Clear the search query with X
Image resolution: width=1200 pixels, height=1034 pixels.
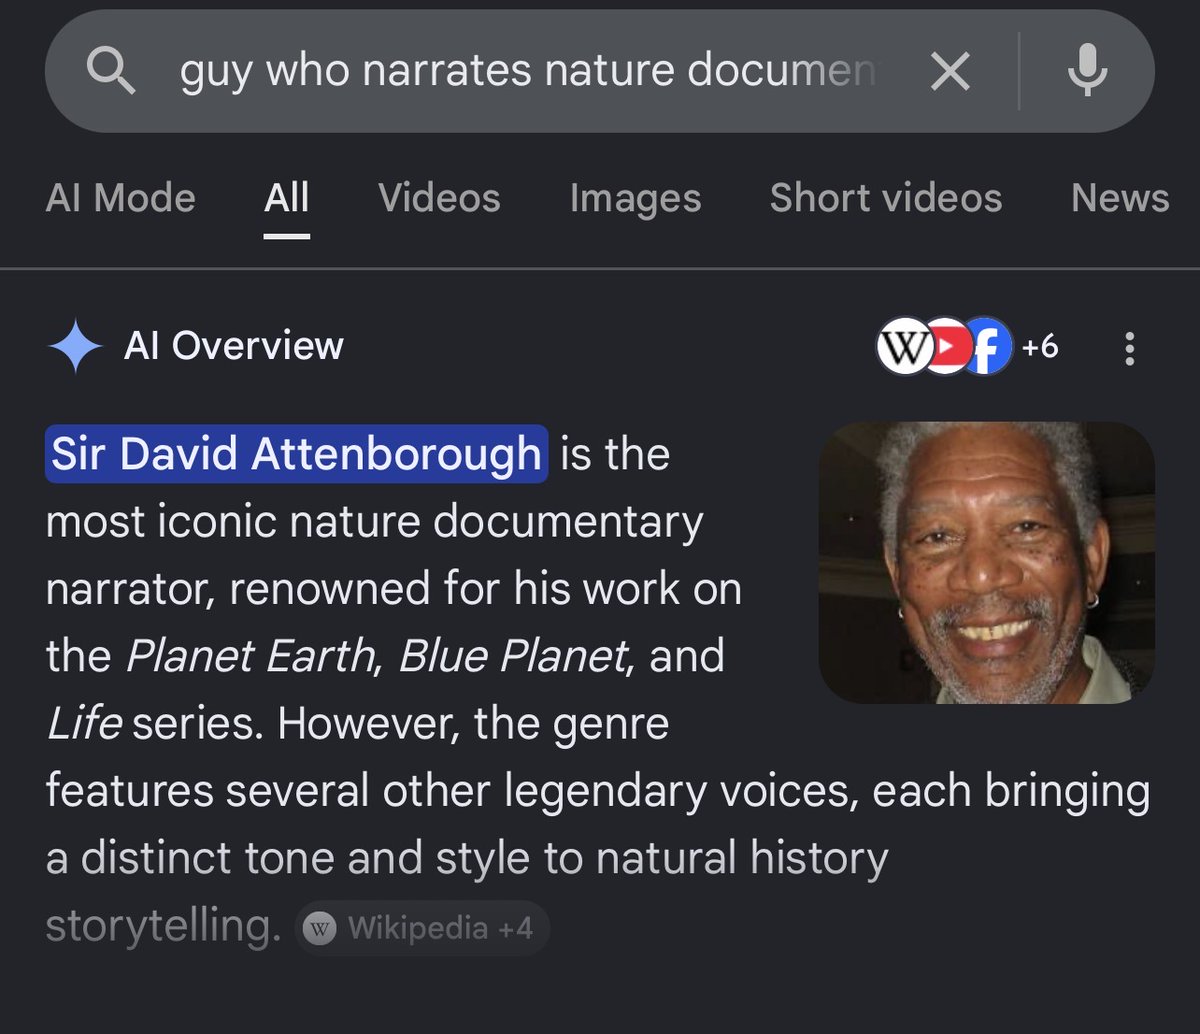(x=950, y=72)
